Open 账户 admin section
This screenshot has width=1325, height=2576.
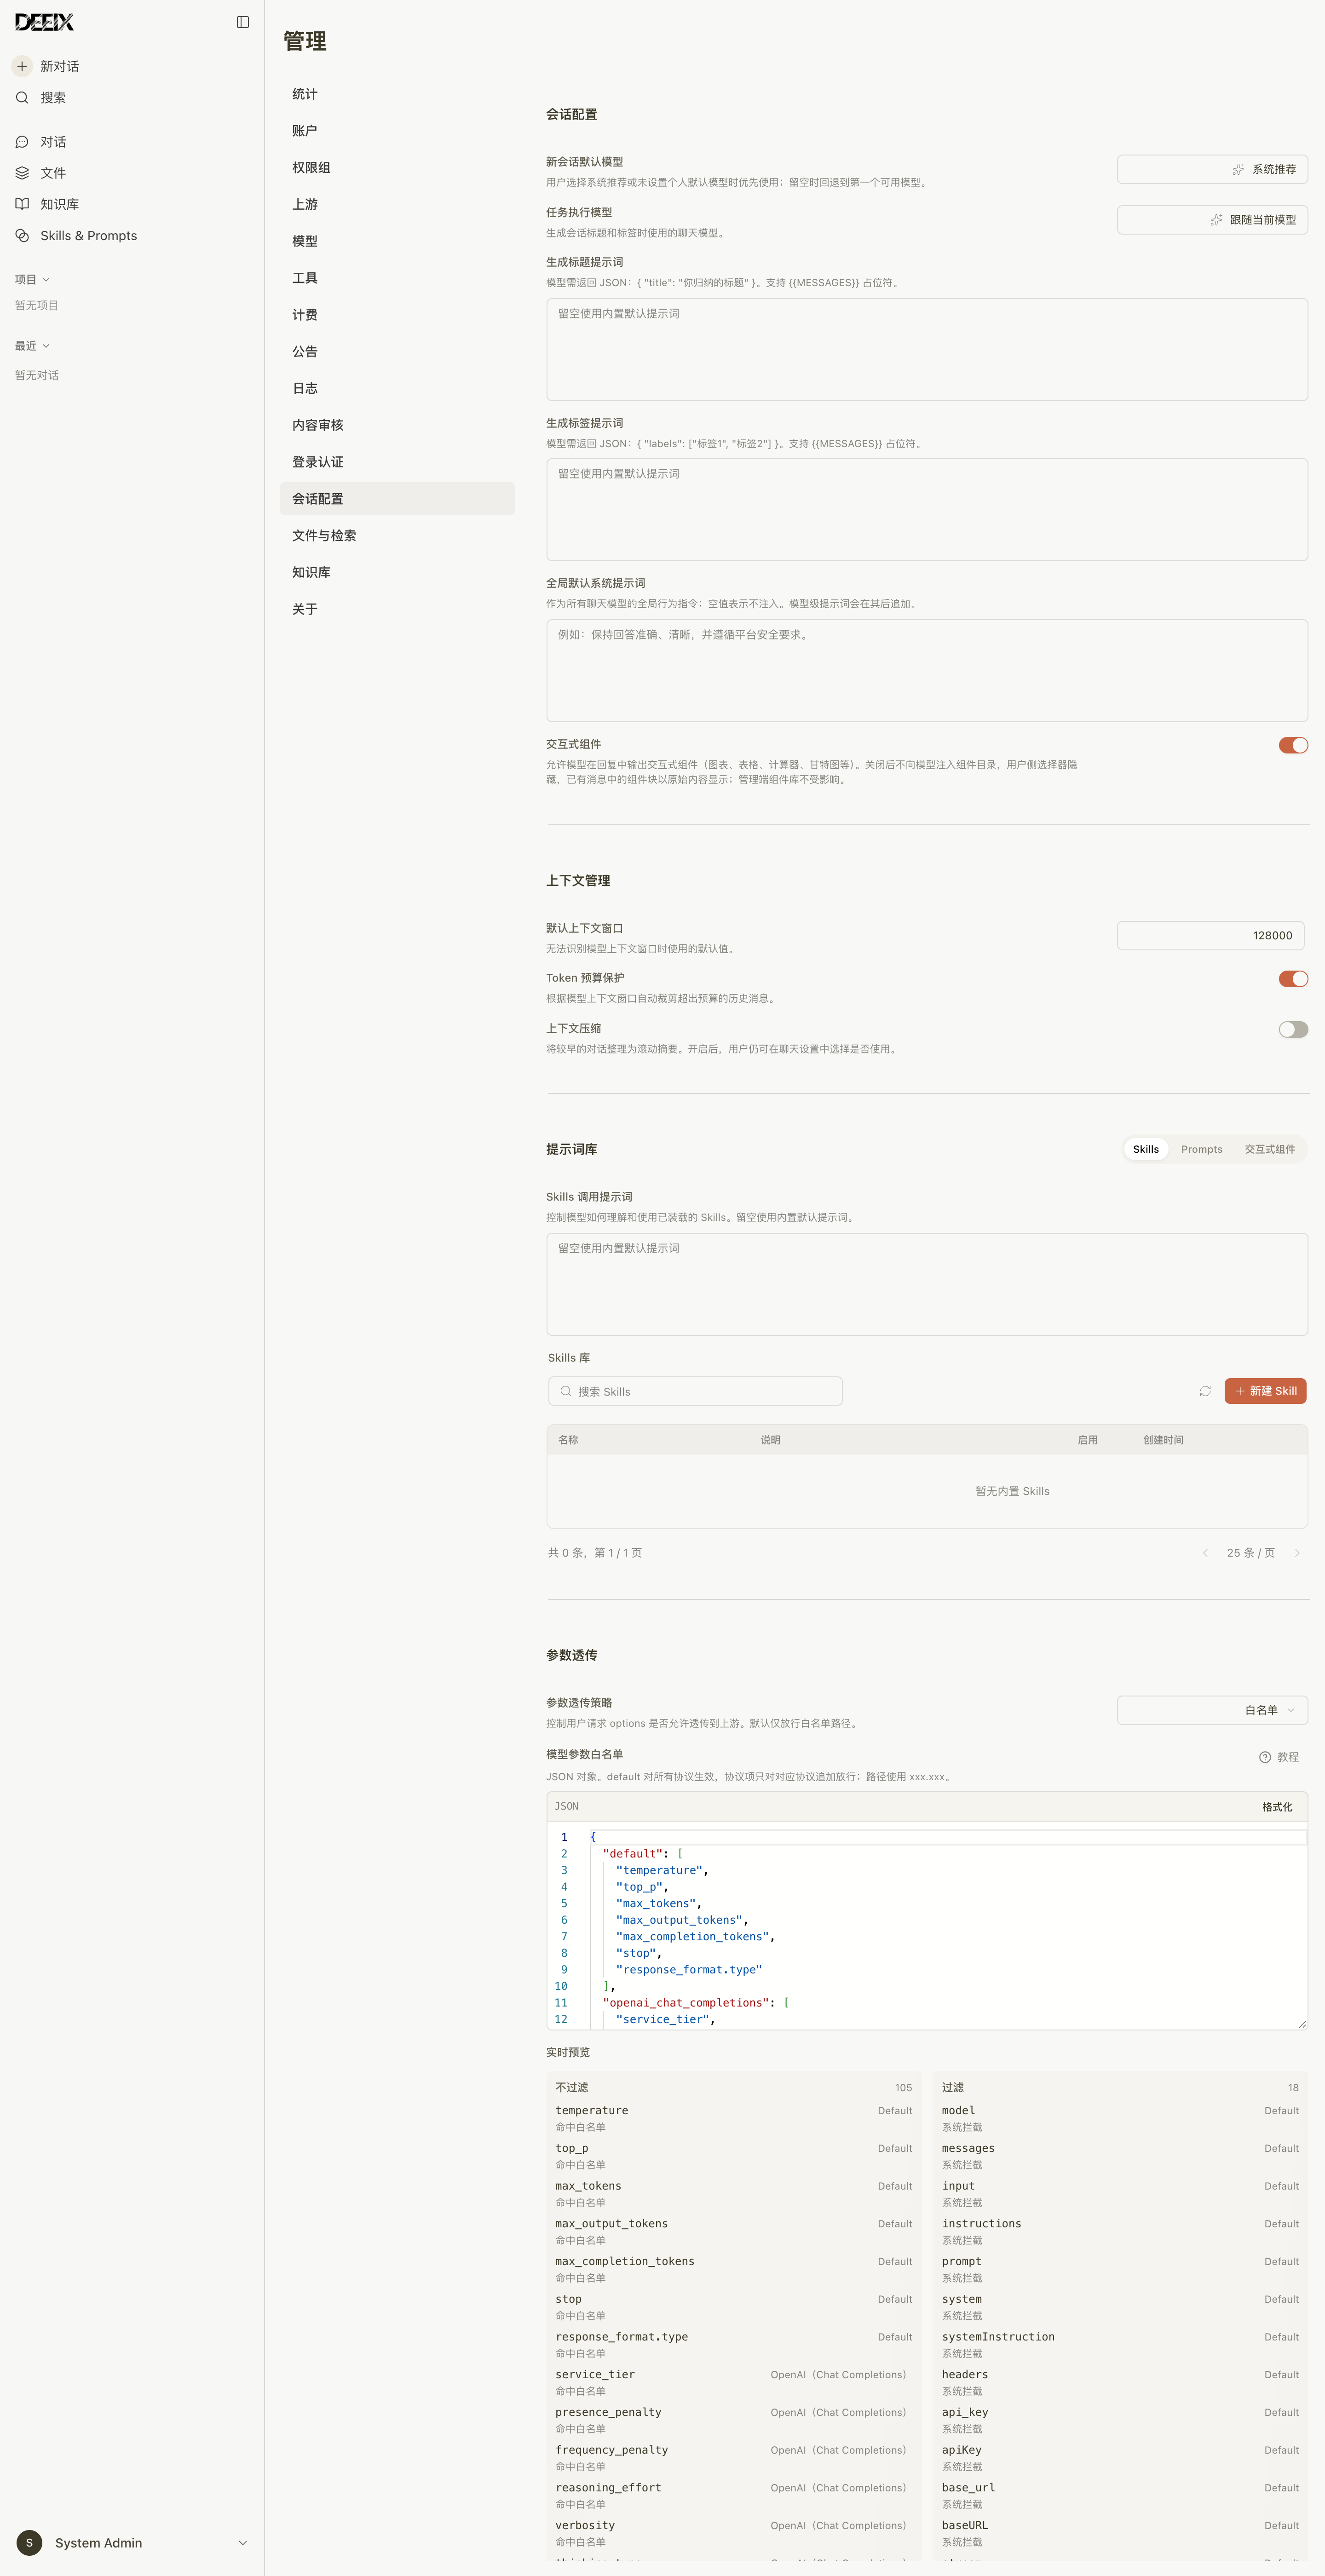click(x=397, y=131)
